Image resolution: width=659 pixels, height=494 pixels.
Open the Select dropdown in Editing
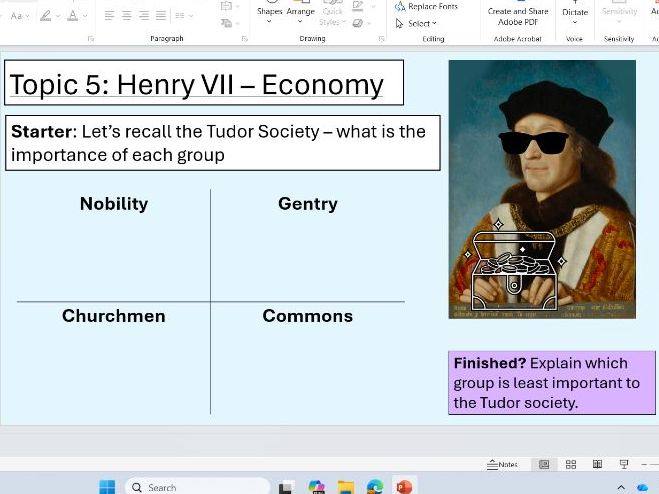416,24
